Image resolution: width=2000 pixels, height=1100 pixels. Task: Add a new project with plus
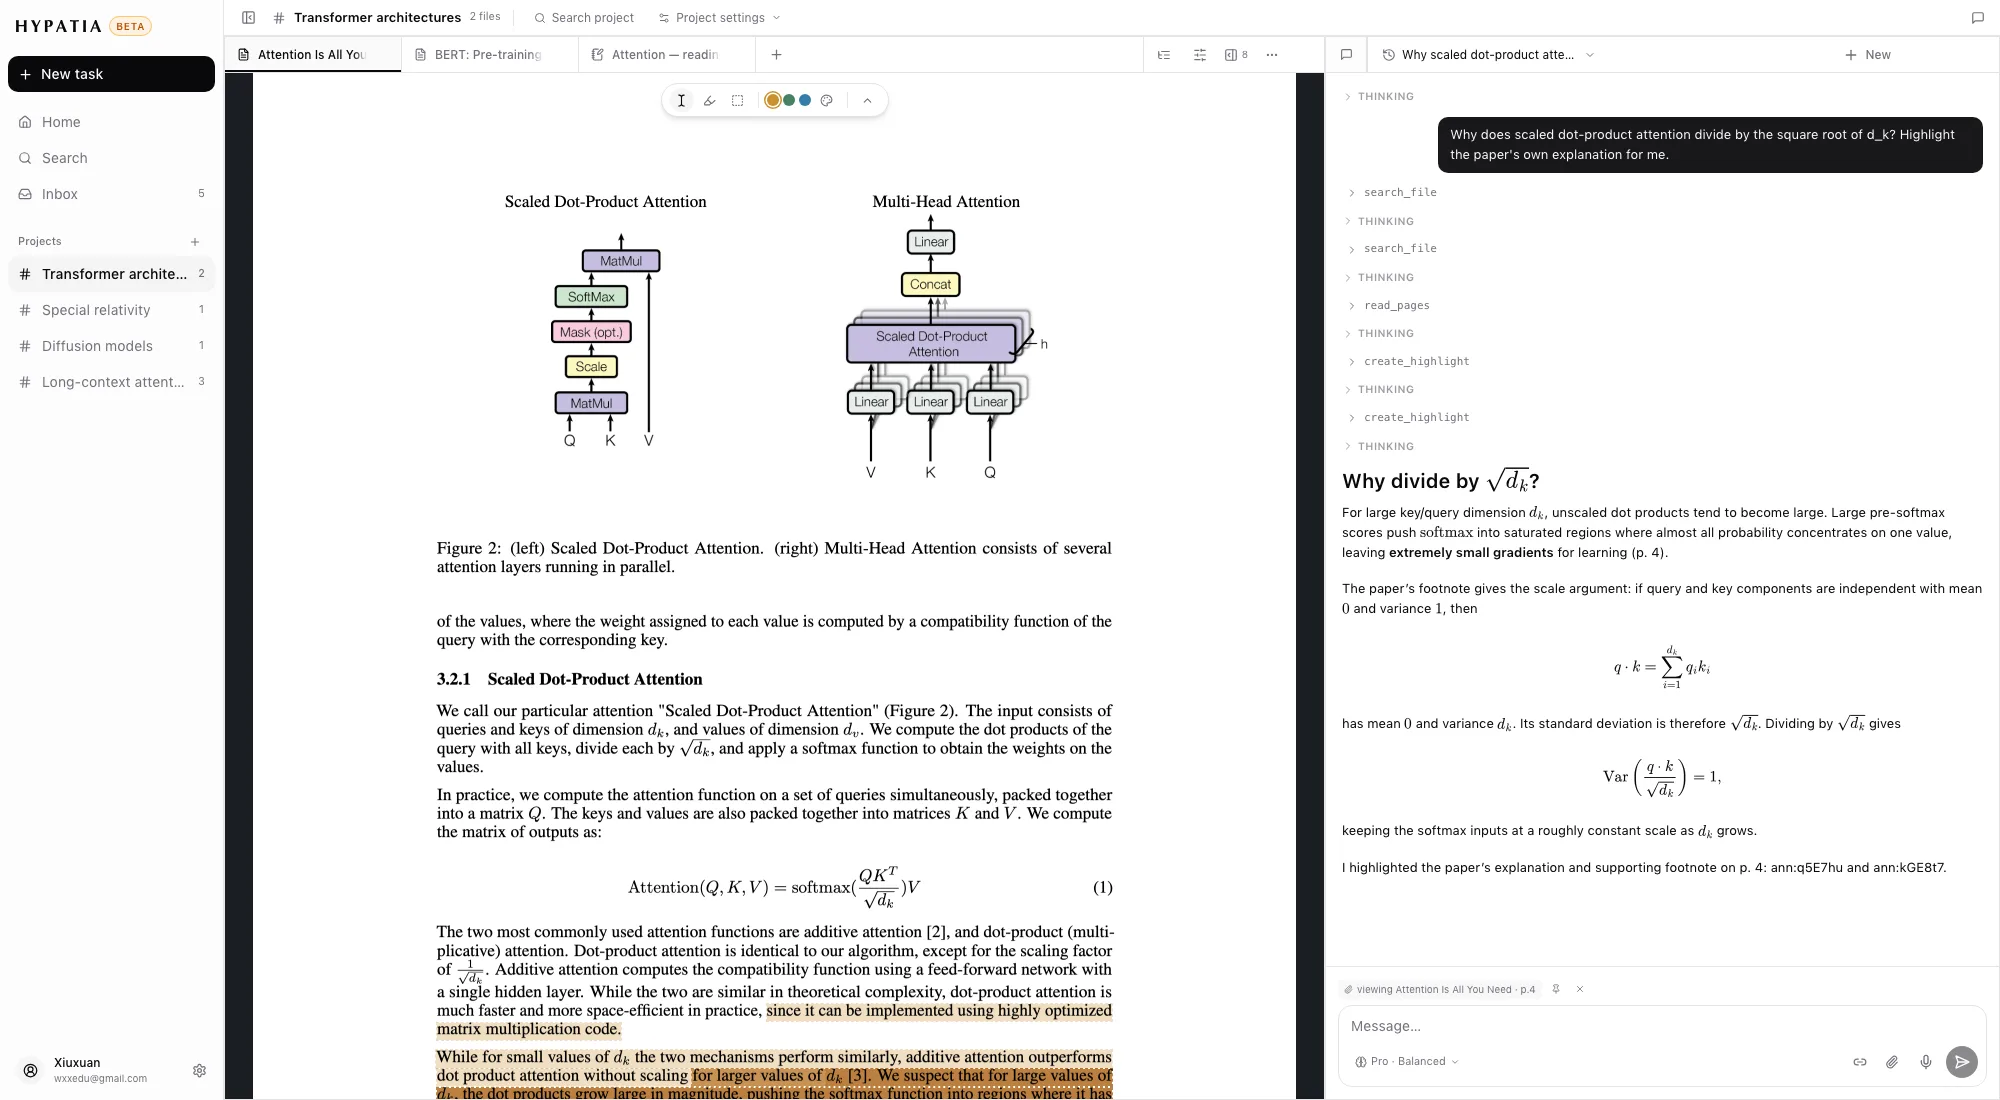click(x=195, y=242)
